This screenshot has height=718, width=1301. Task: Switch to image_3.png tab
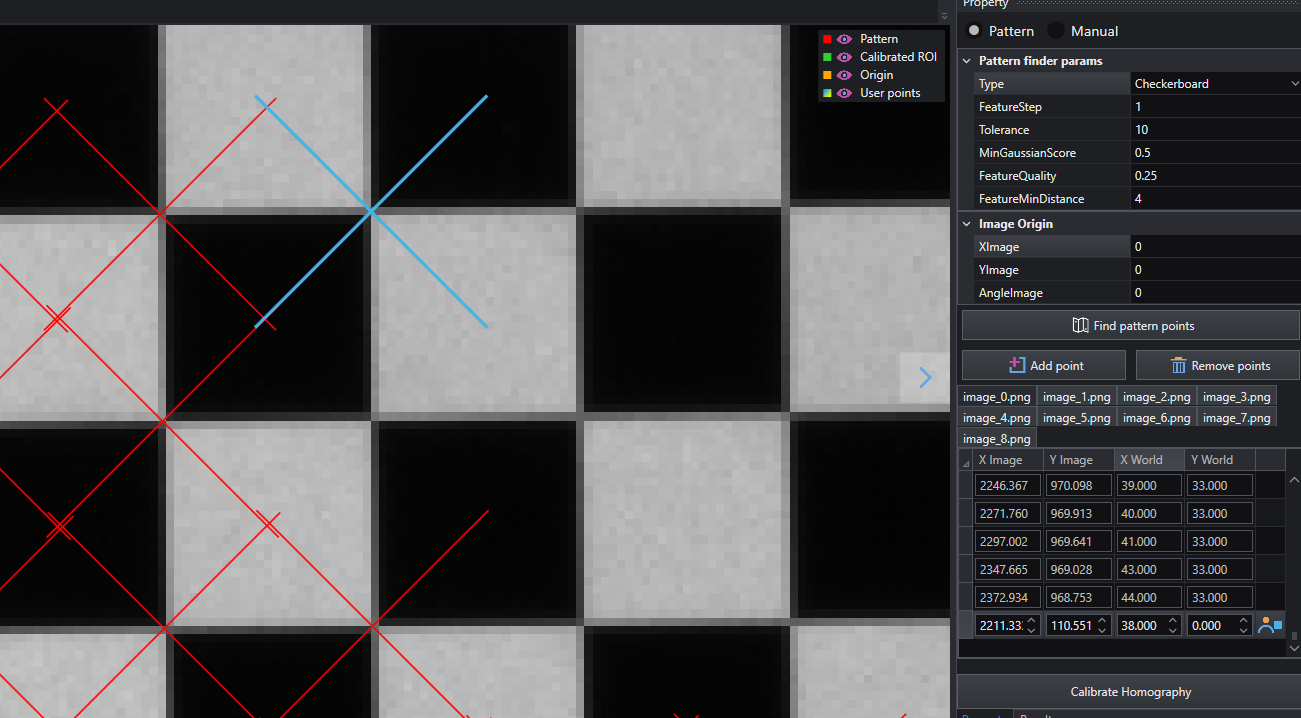[1237, 397]
